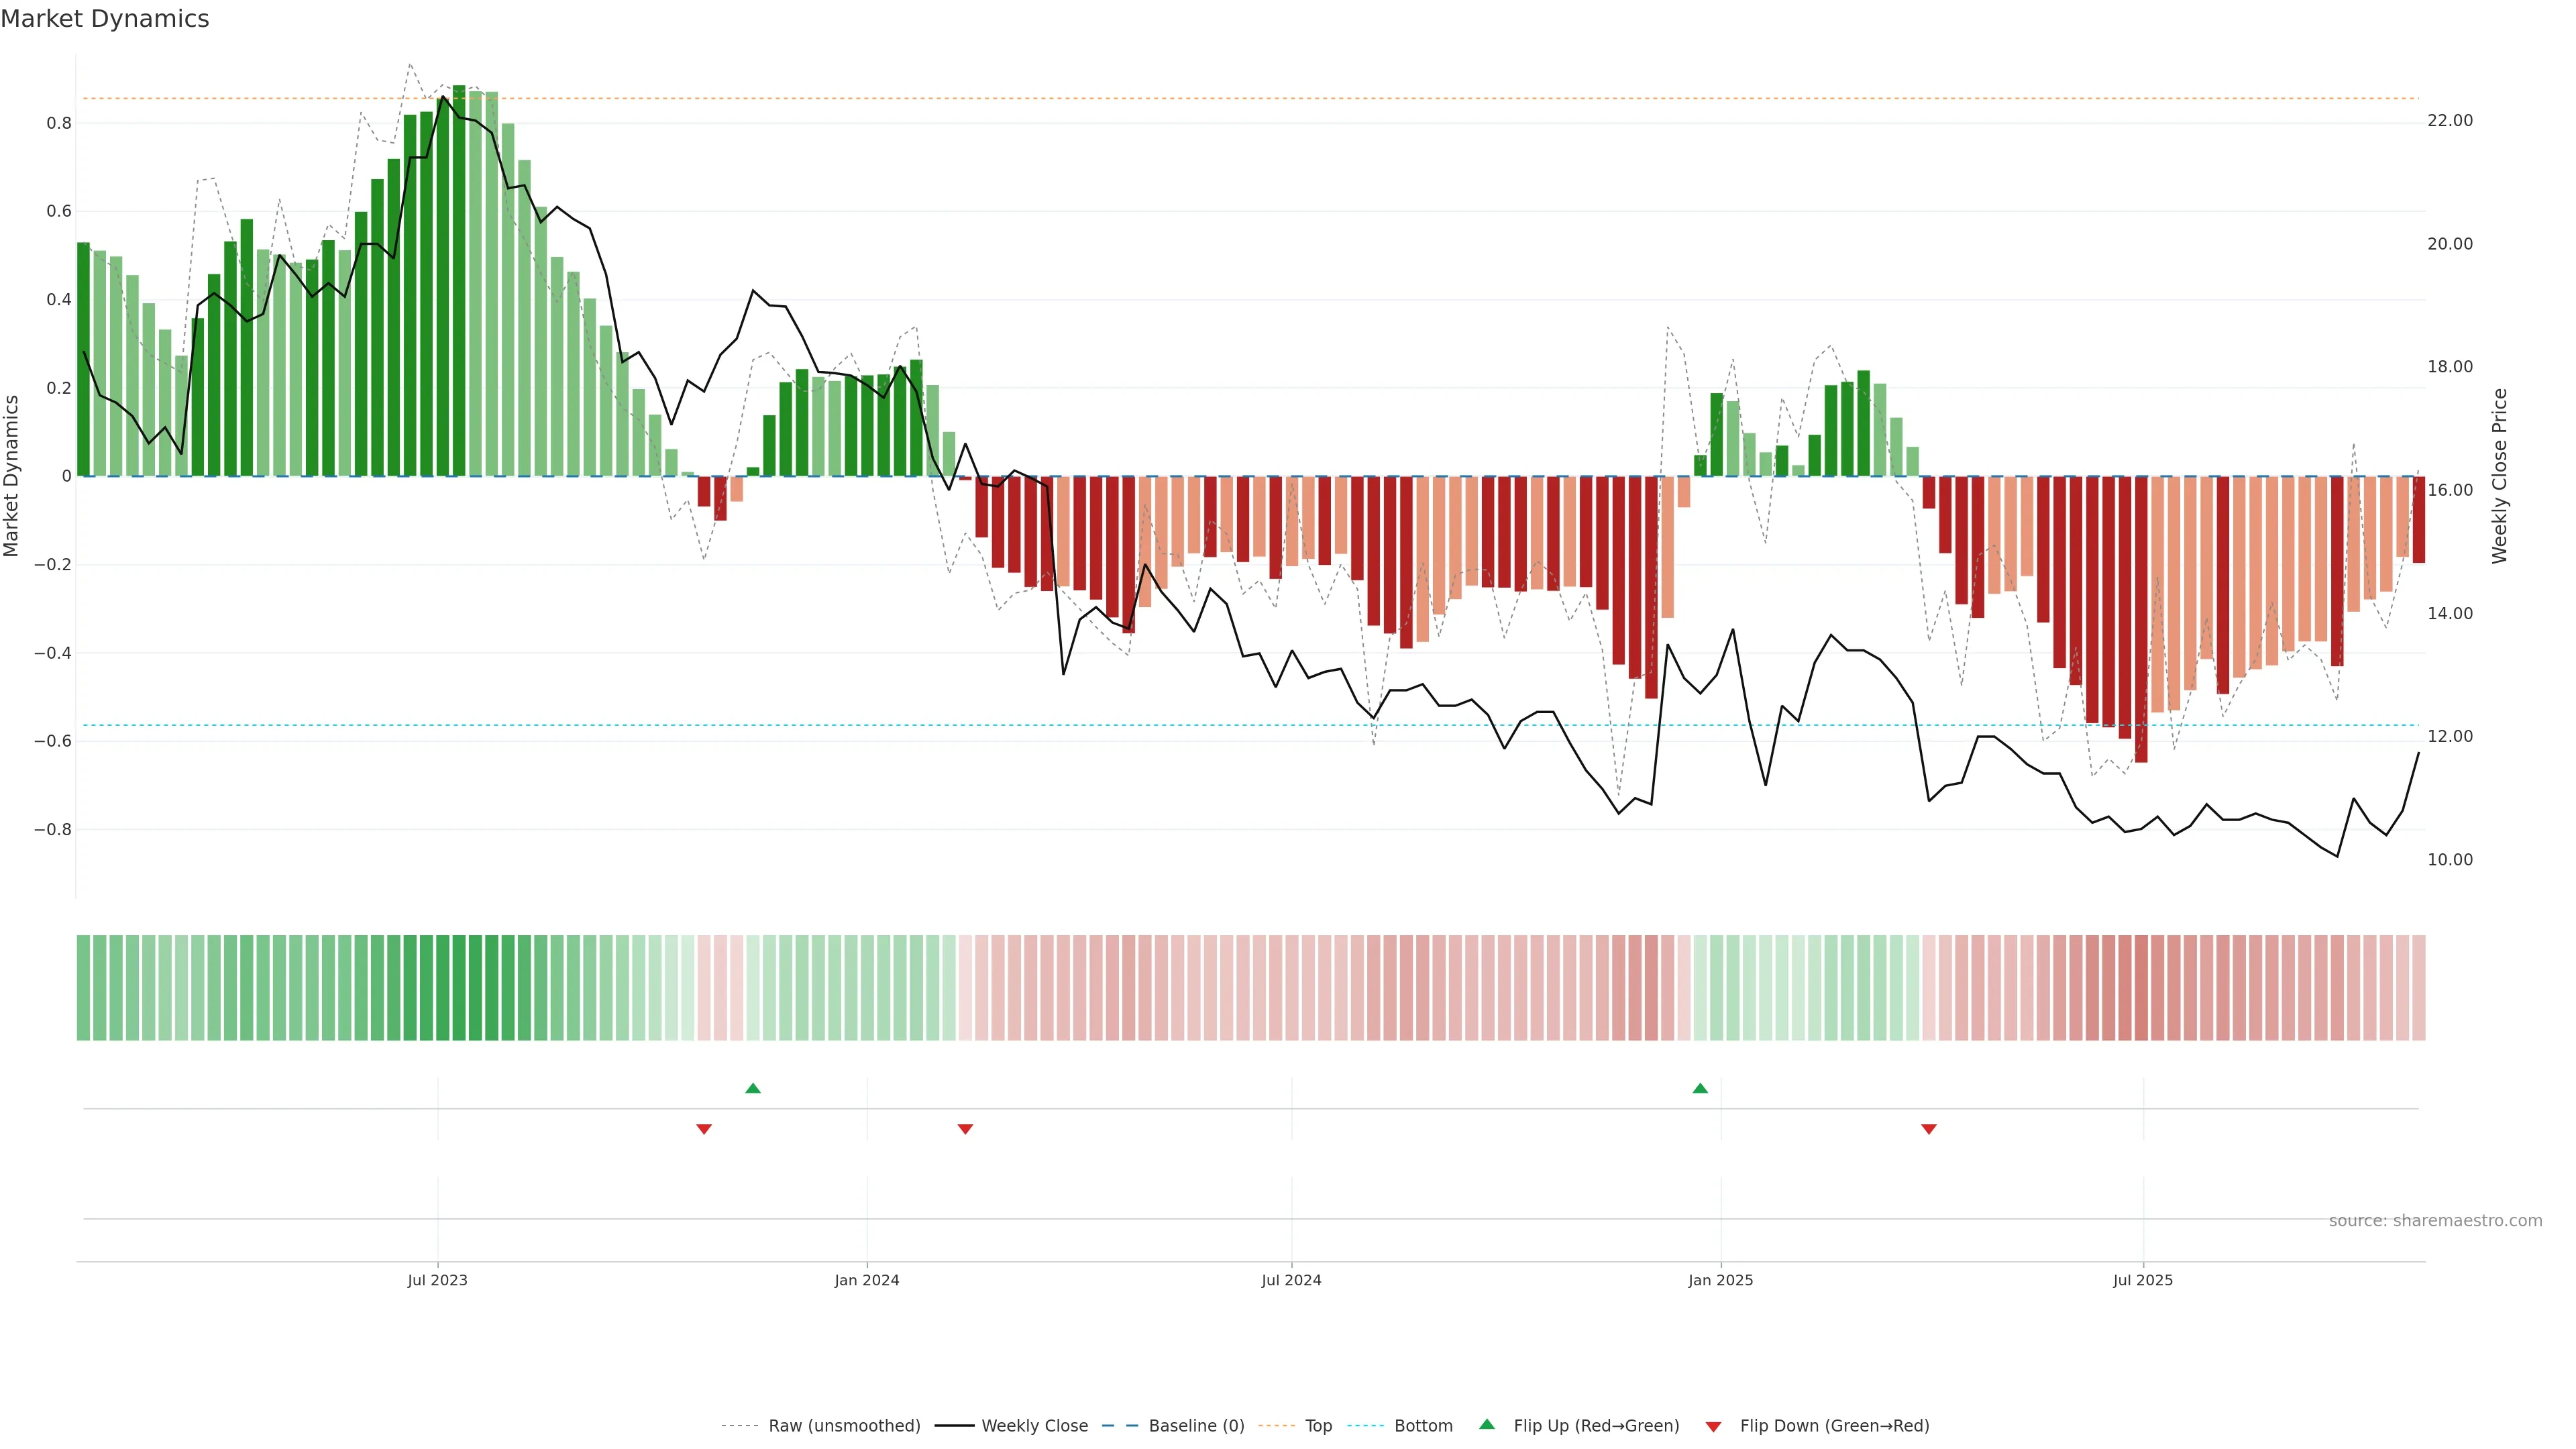Click the Jan 2025 x-axis label
Screen dimensions: 2576x1449
pos(1720,1280)
